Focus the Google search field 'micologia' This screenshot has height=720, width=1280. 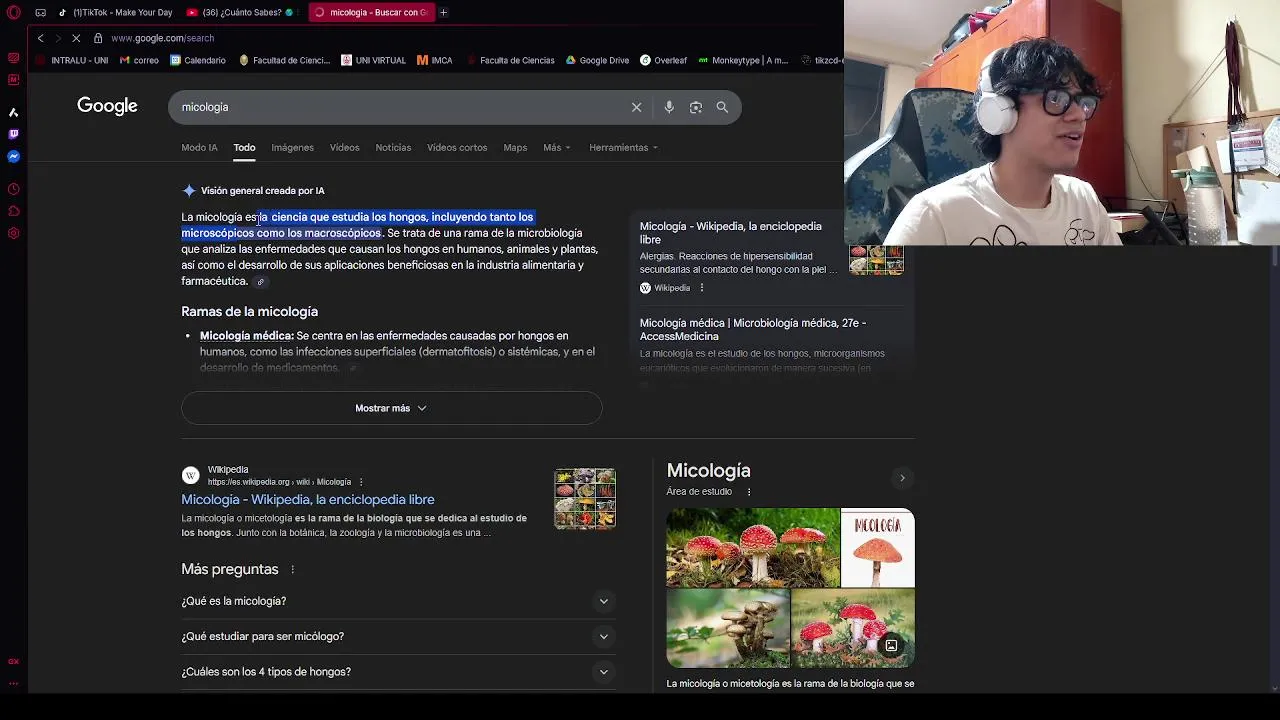(x=400, y=107)
